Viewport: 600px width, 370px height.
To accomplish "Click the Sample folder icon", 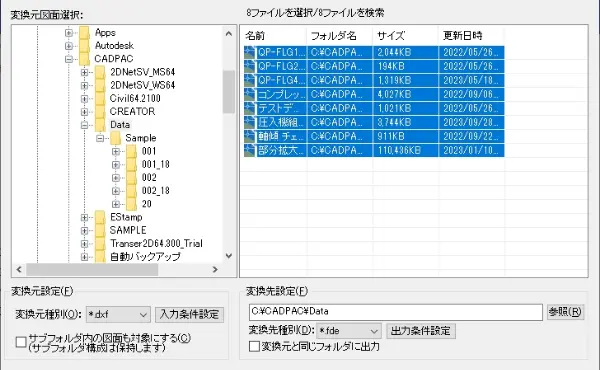I will click(116, 138).
